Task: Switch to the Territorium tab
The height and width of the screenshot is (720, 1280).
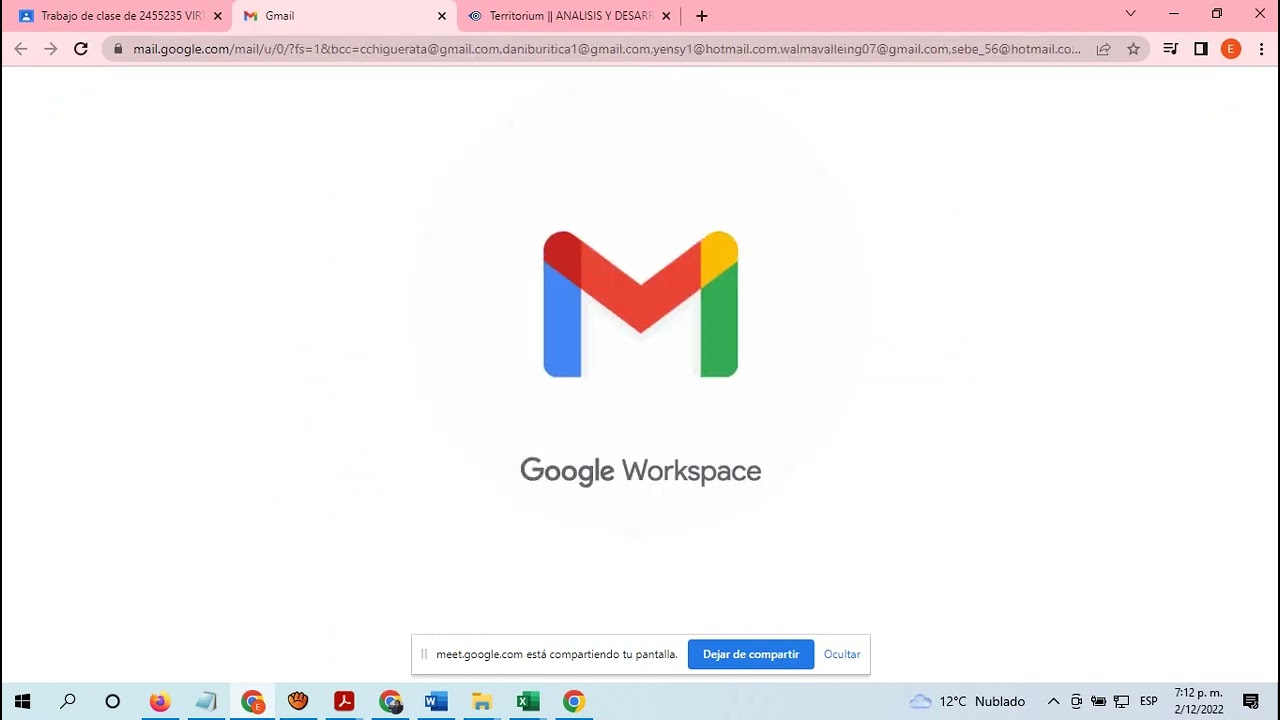Action: (568, 16)
